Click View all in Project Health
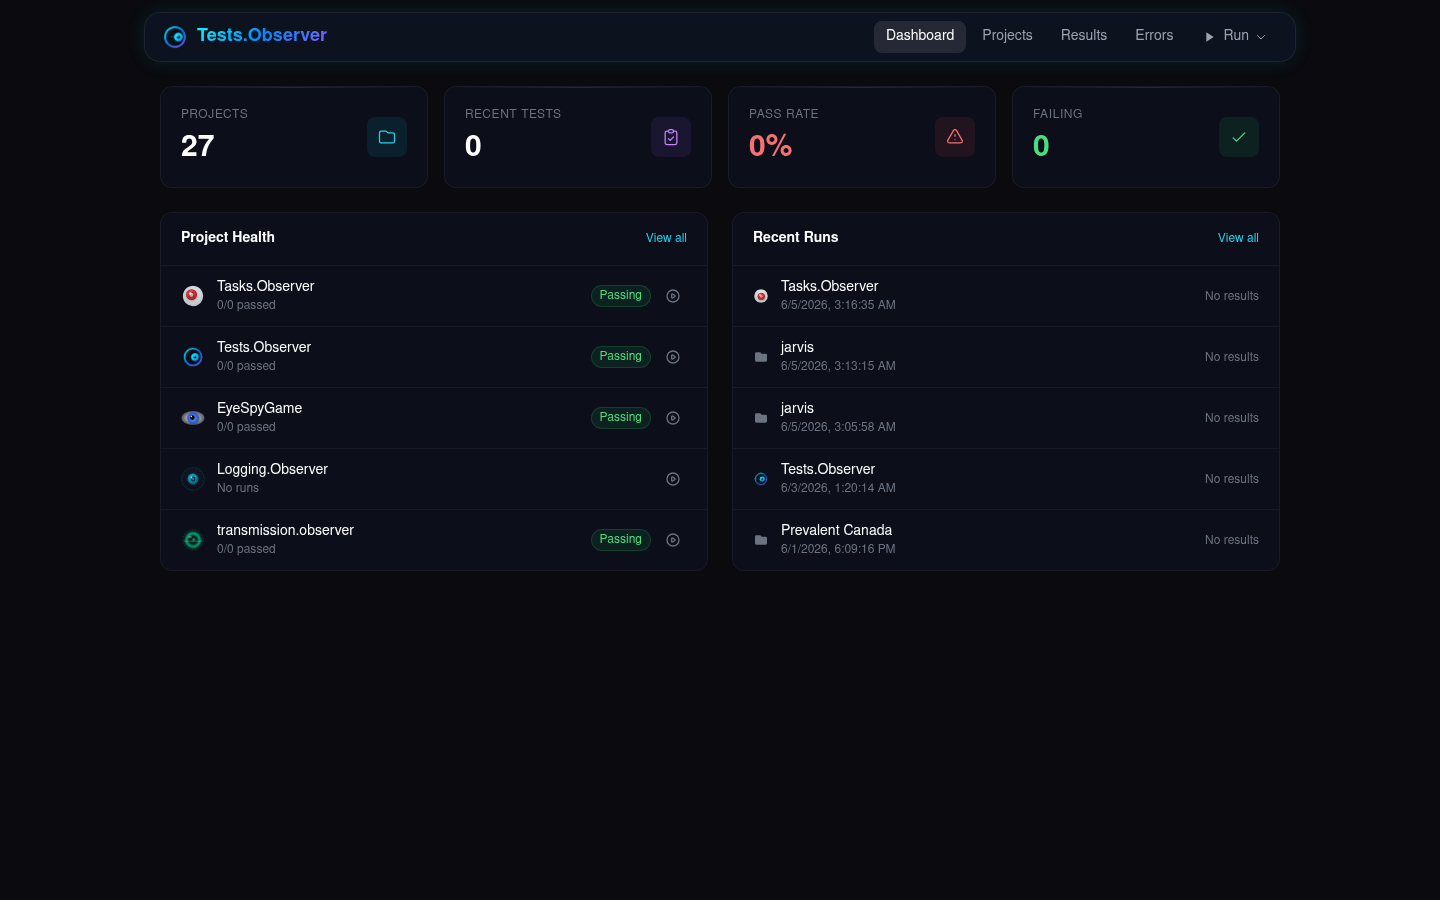 point(666,238)
